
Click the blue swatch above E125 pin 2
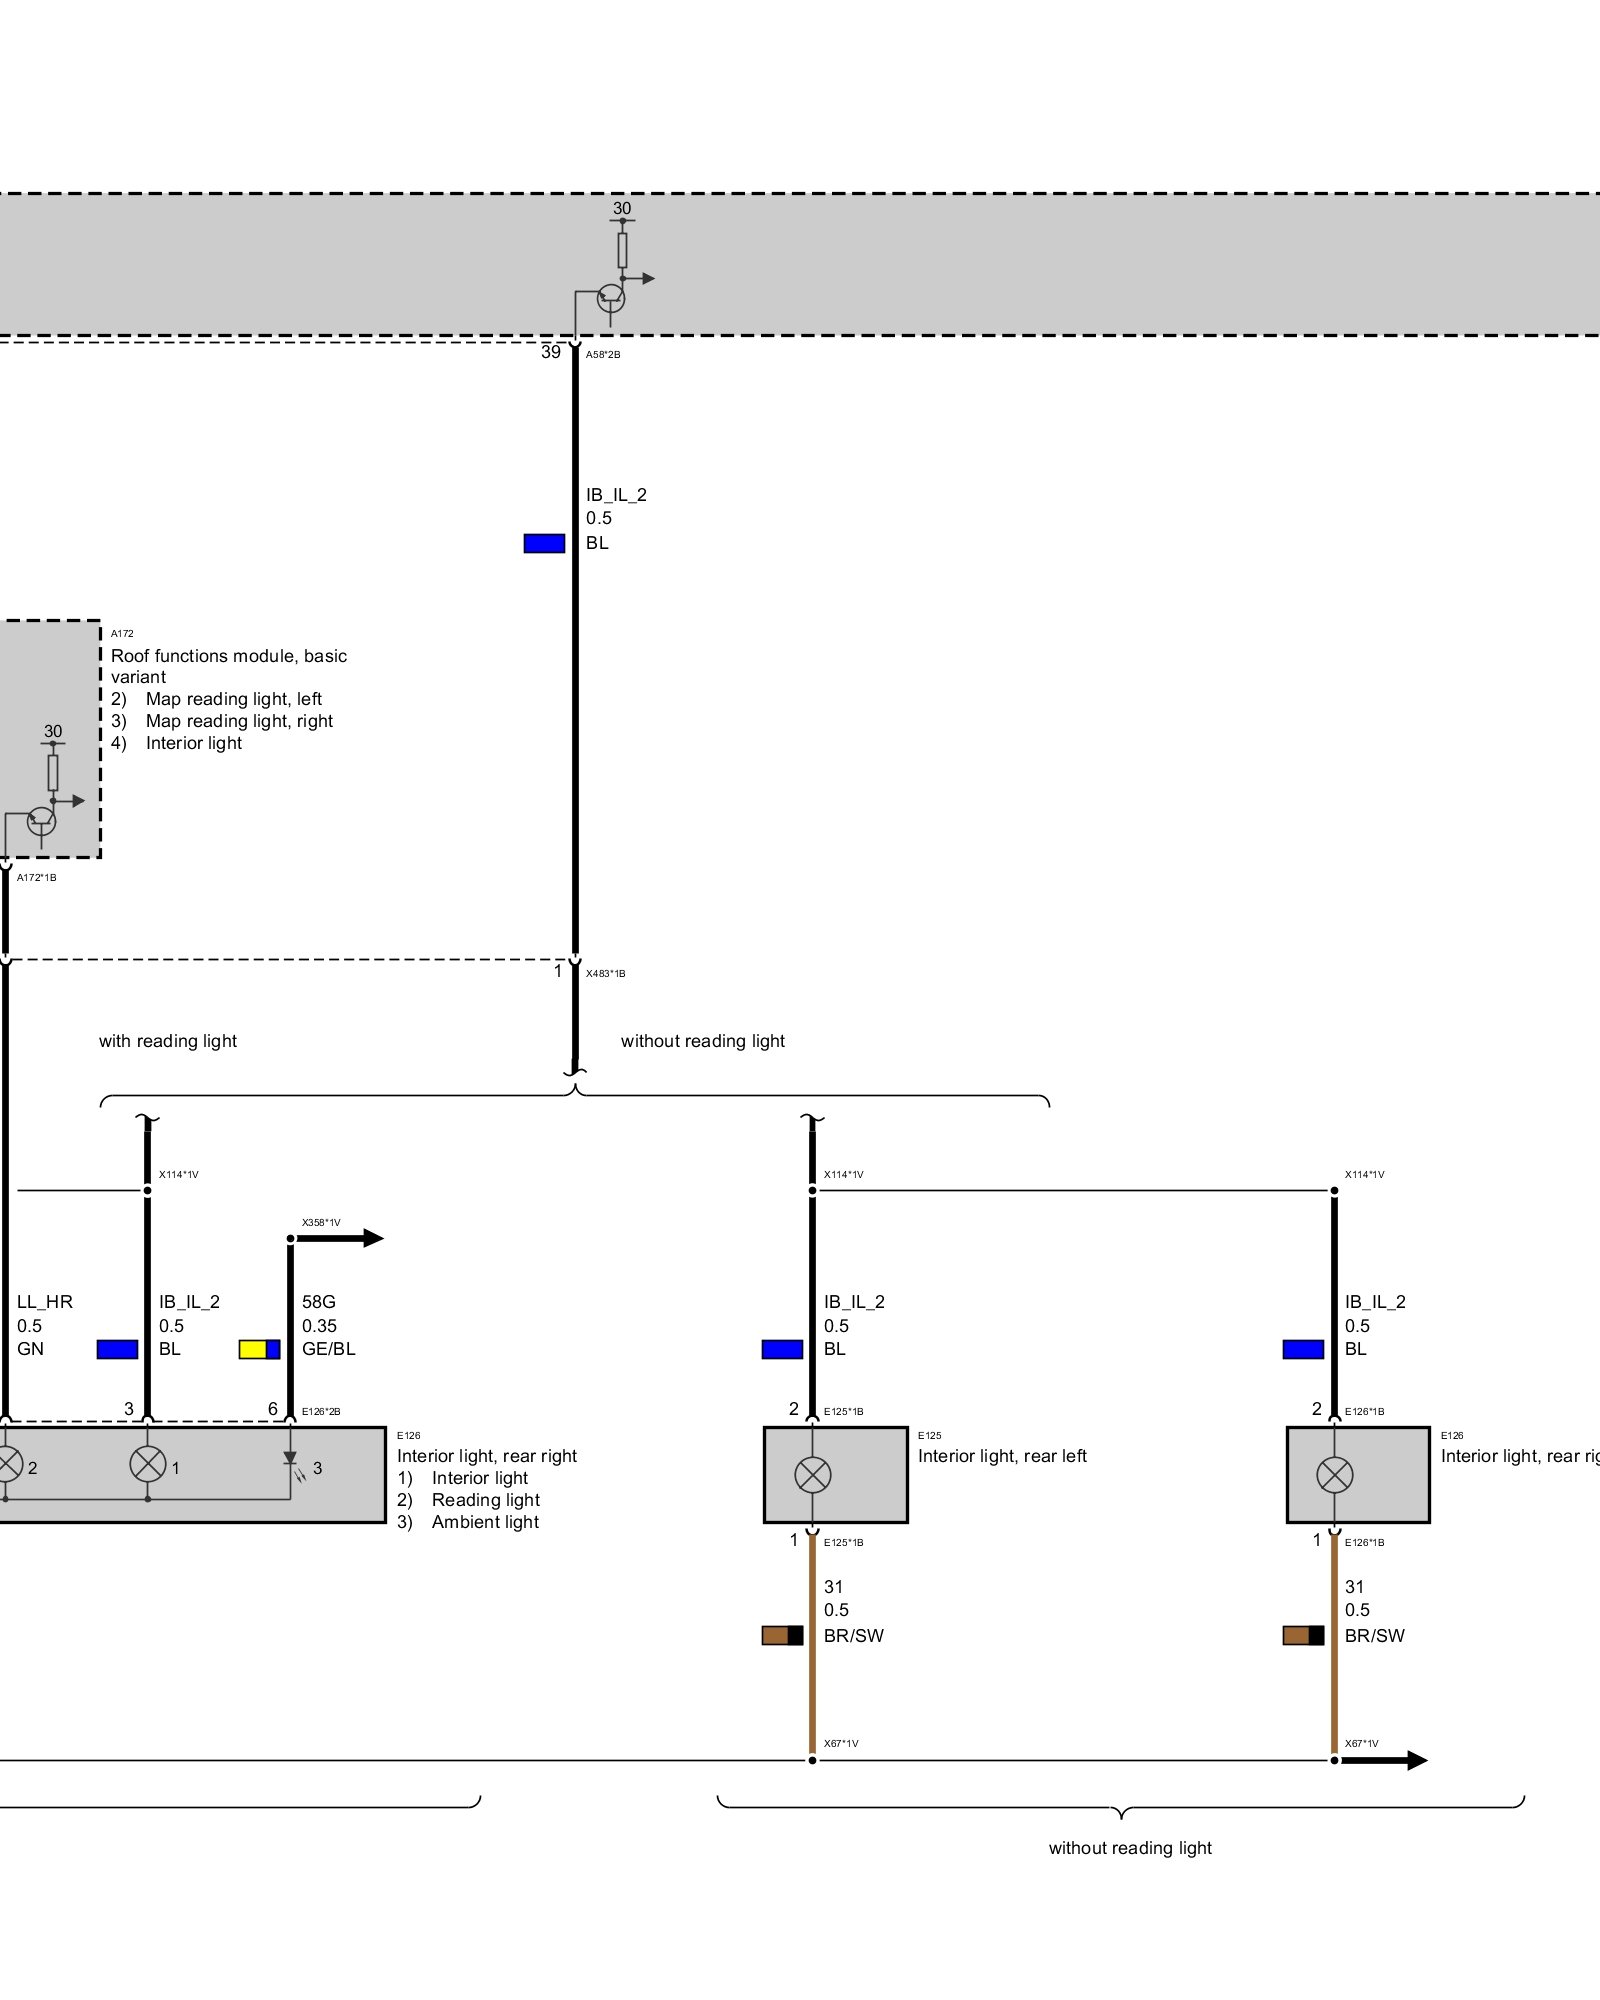tap(782, 1349)
